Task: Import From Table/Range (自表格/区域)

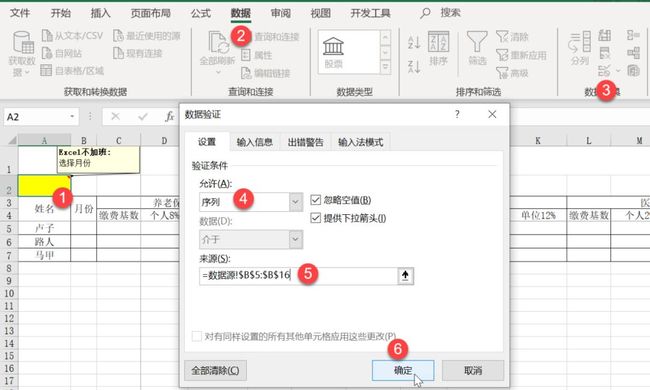Action: 72,70
